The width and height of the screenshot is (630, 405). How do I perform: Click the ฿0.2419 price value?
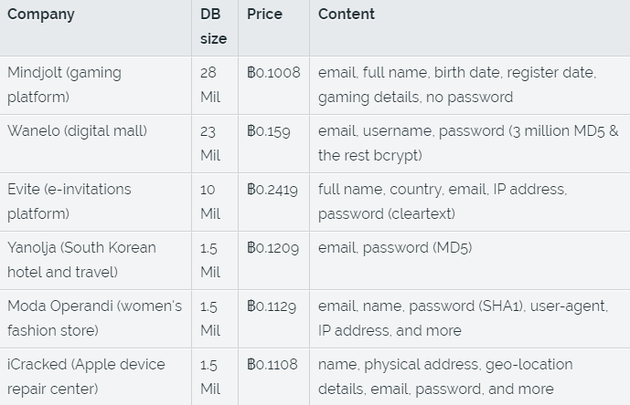(272, 189)
